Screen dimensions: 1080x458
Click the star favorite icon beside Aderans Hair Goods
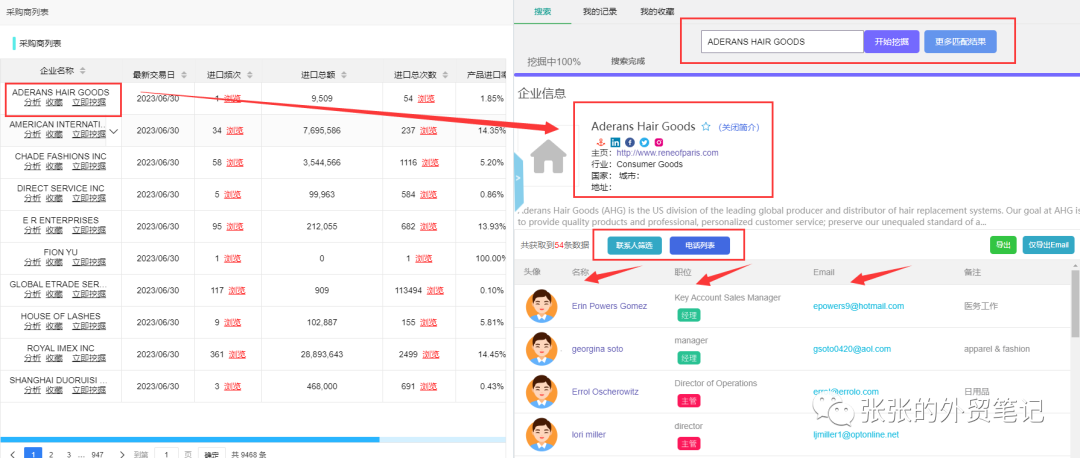[x=705, y=127]
